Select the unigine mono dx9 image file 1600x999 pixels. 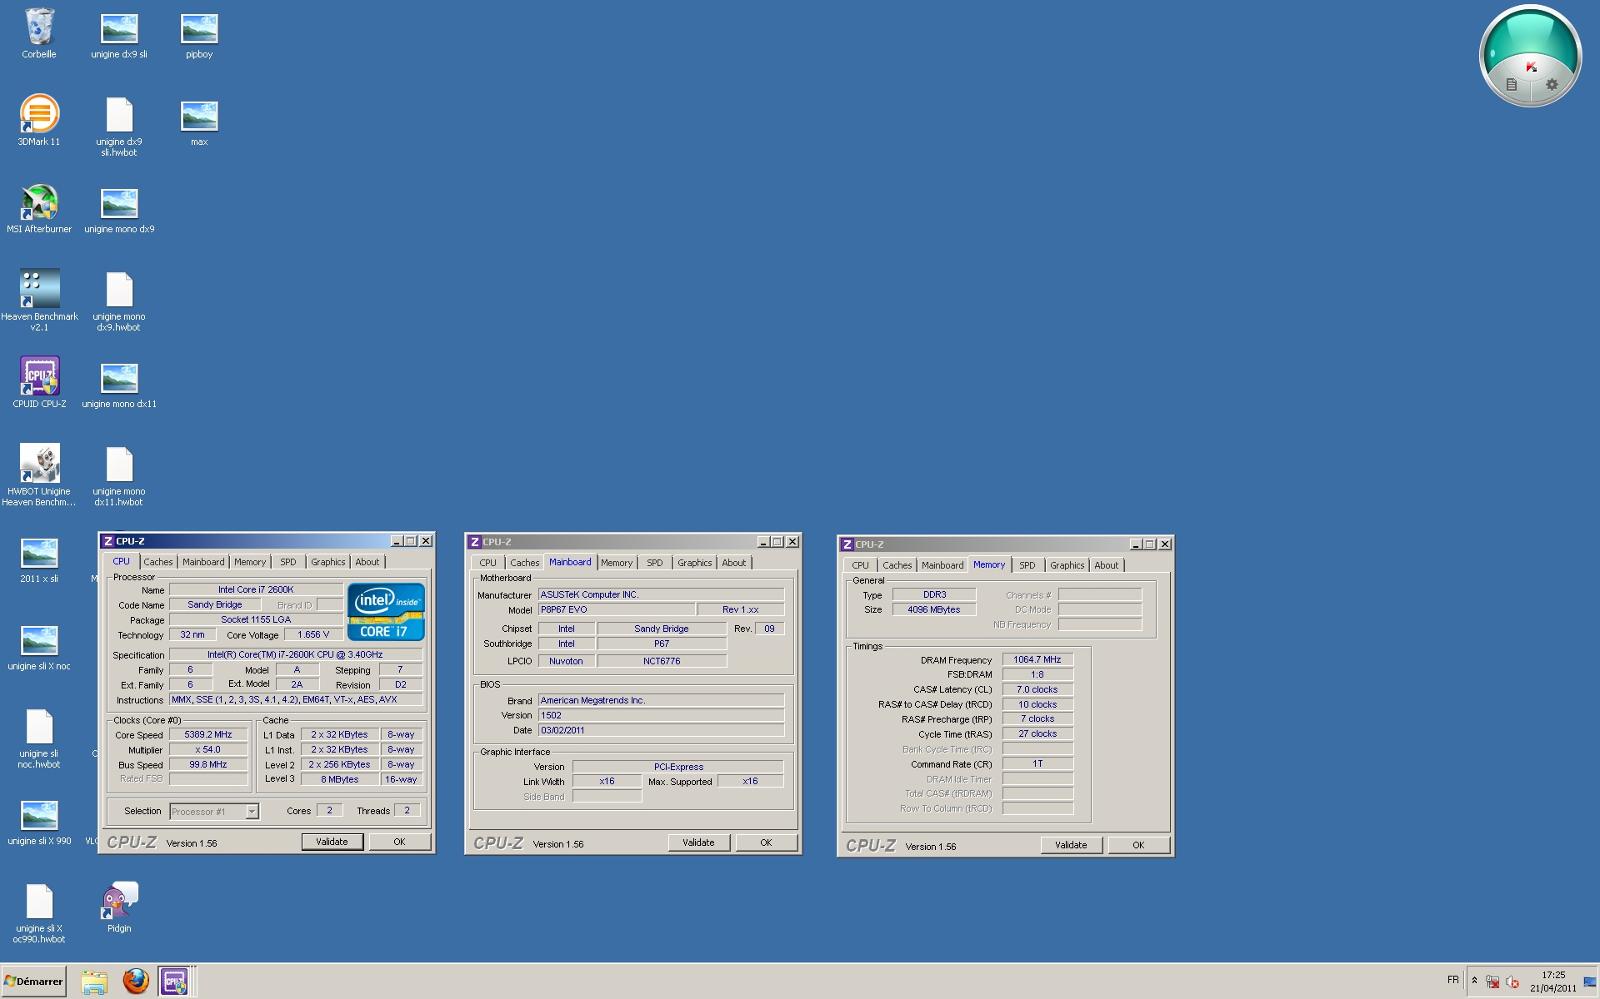point(119,208)
